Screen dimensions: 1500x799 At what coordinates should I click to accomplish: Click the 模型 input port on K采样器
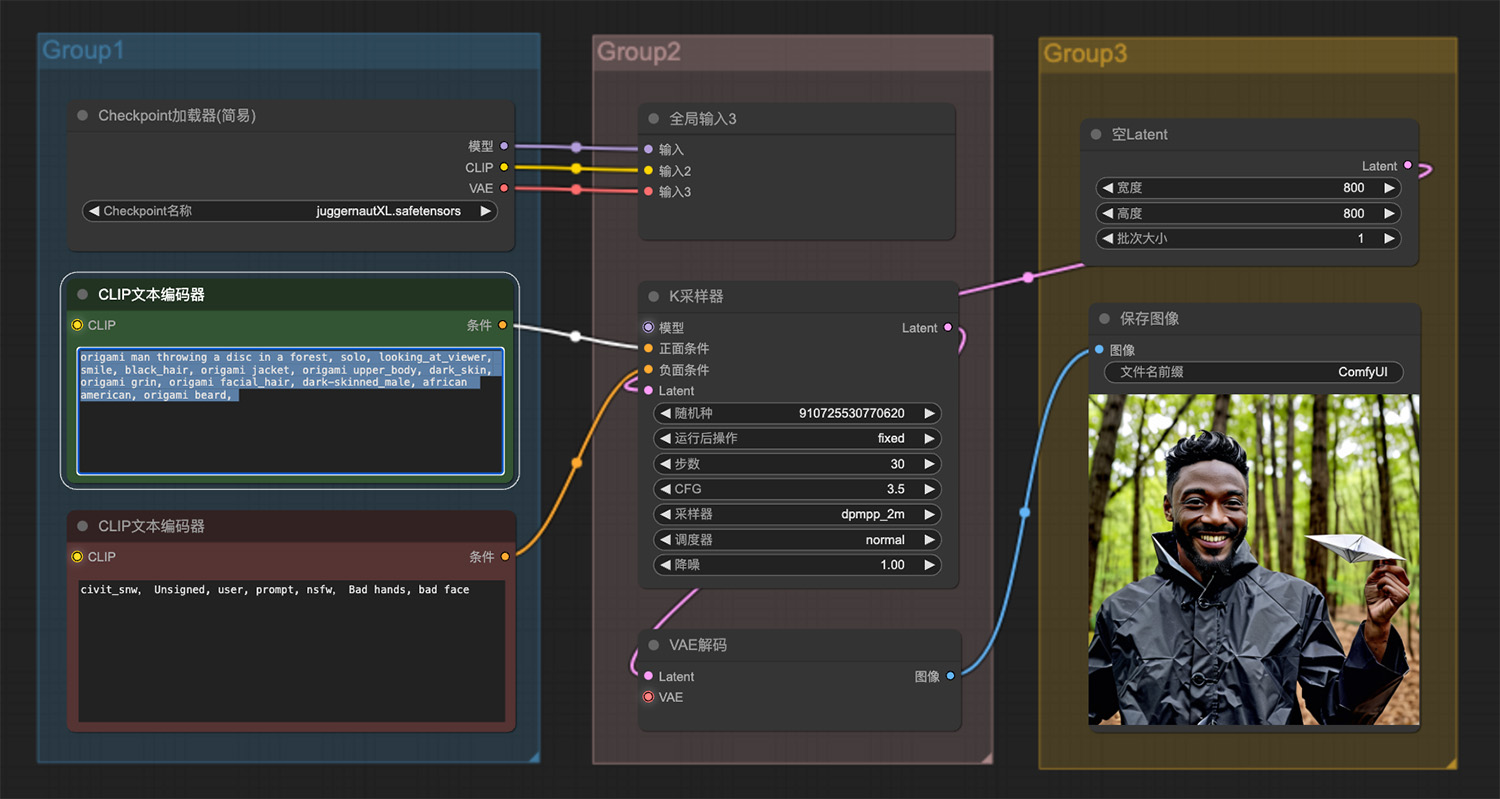[648, 327]
